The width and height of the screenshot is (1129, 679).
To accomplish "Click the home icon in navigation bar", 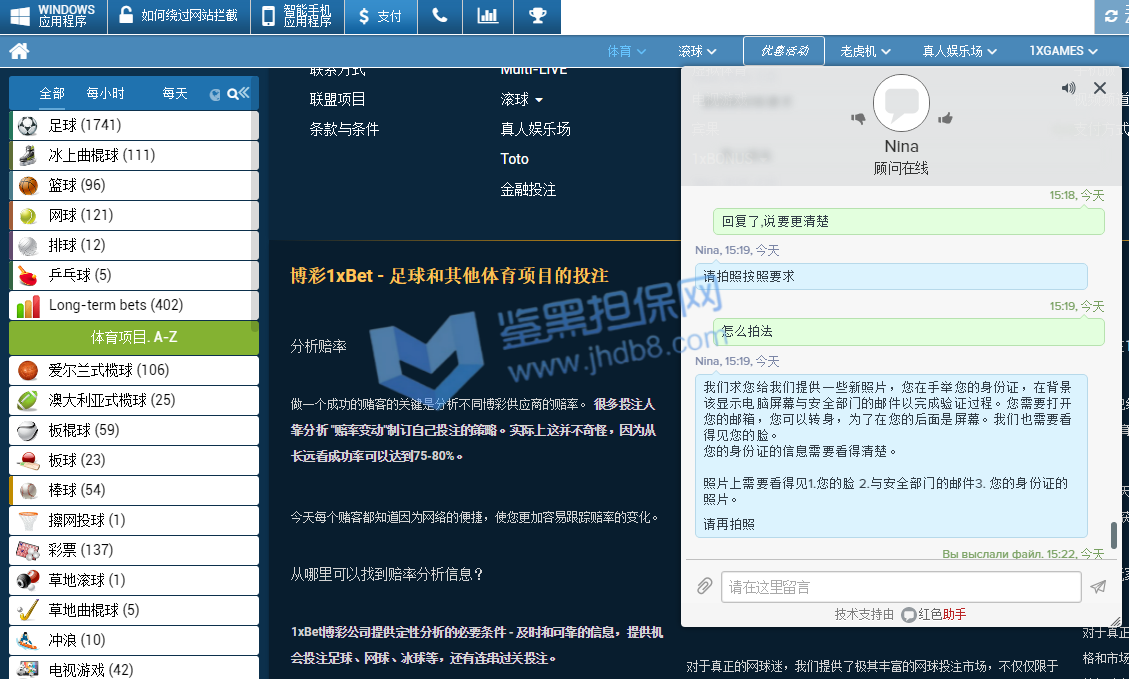I will tap(18, 51).
